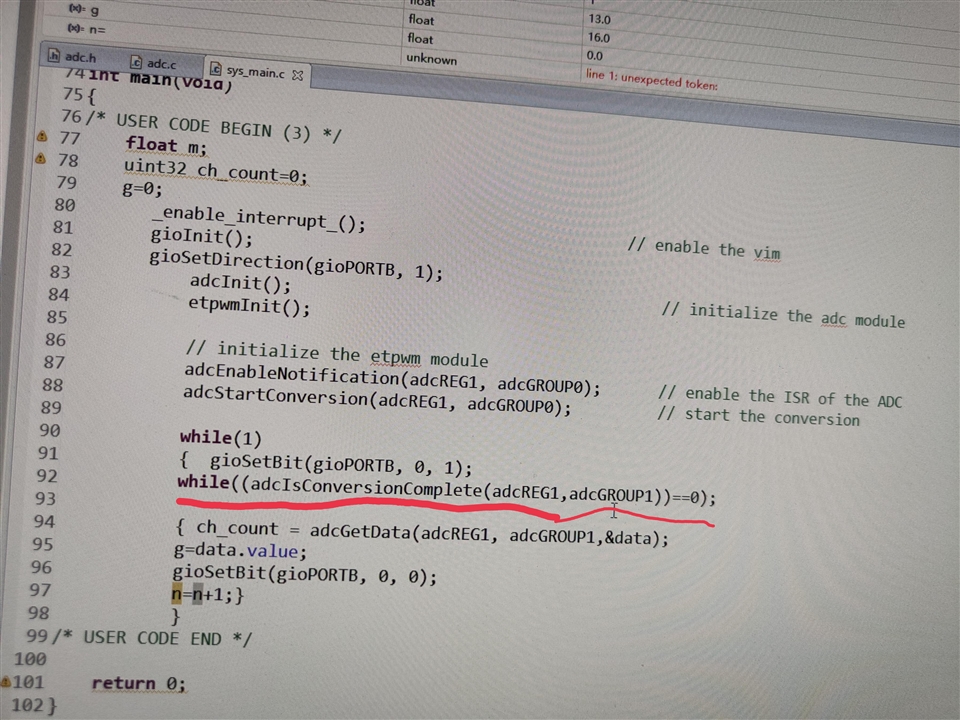Select expression 'n=' in the variables view
Image resolution: width=960 pixels, height=720 pixels.
click(87, 29)
